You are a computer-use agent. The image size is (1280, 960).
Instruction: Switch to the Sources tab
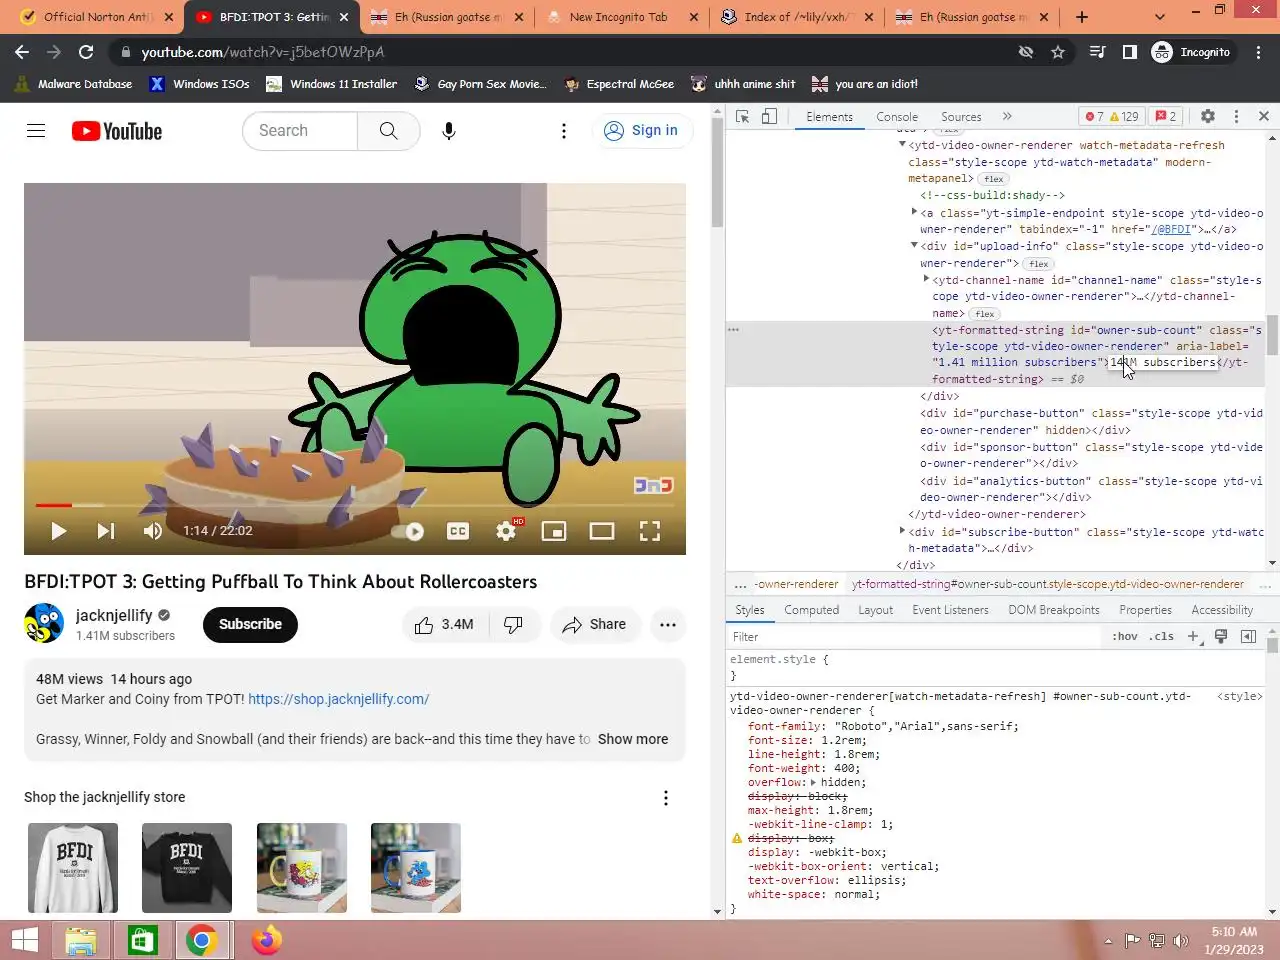click(x=961, y=117)
